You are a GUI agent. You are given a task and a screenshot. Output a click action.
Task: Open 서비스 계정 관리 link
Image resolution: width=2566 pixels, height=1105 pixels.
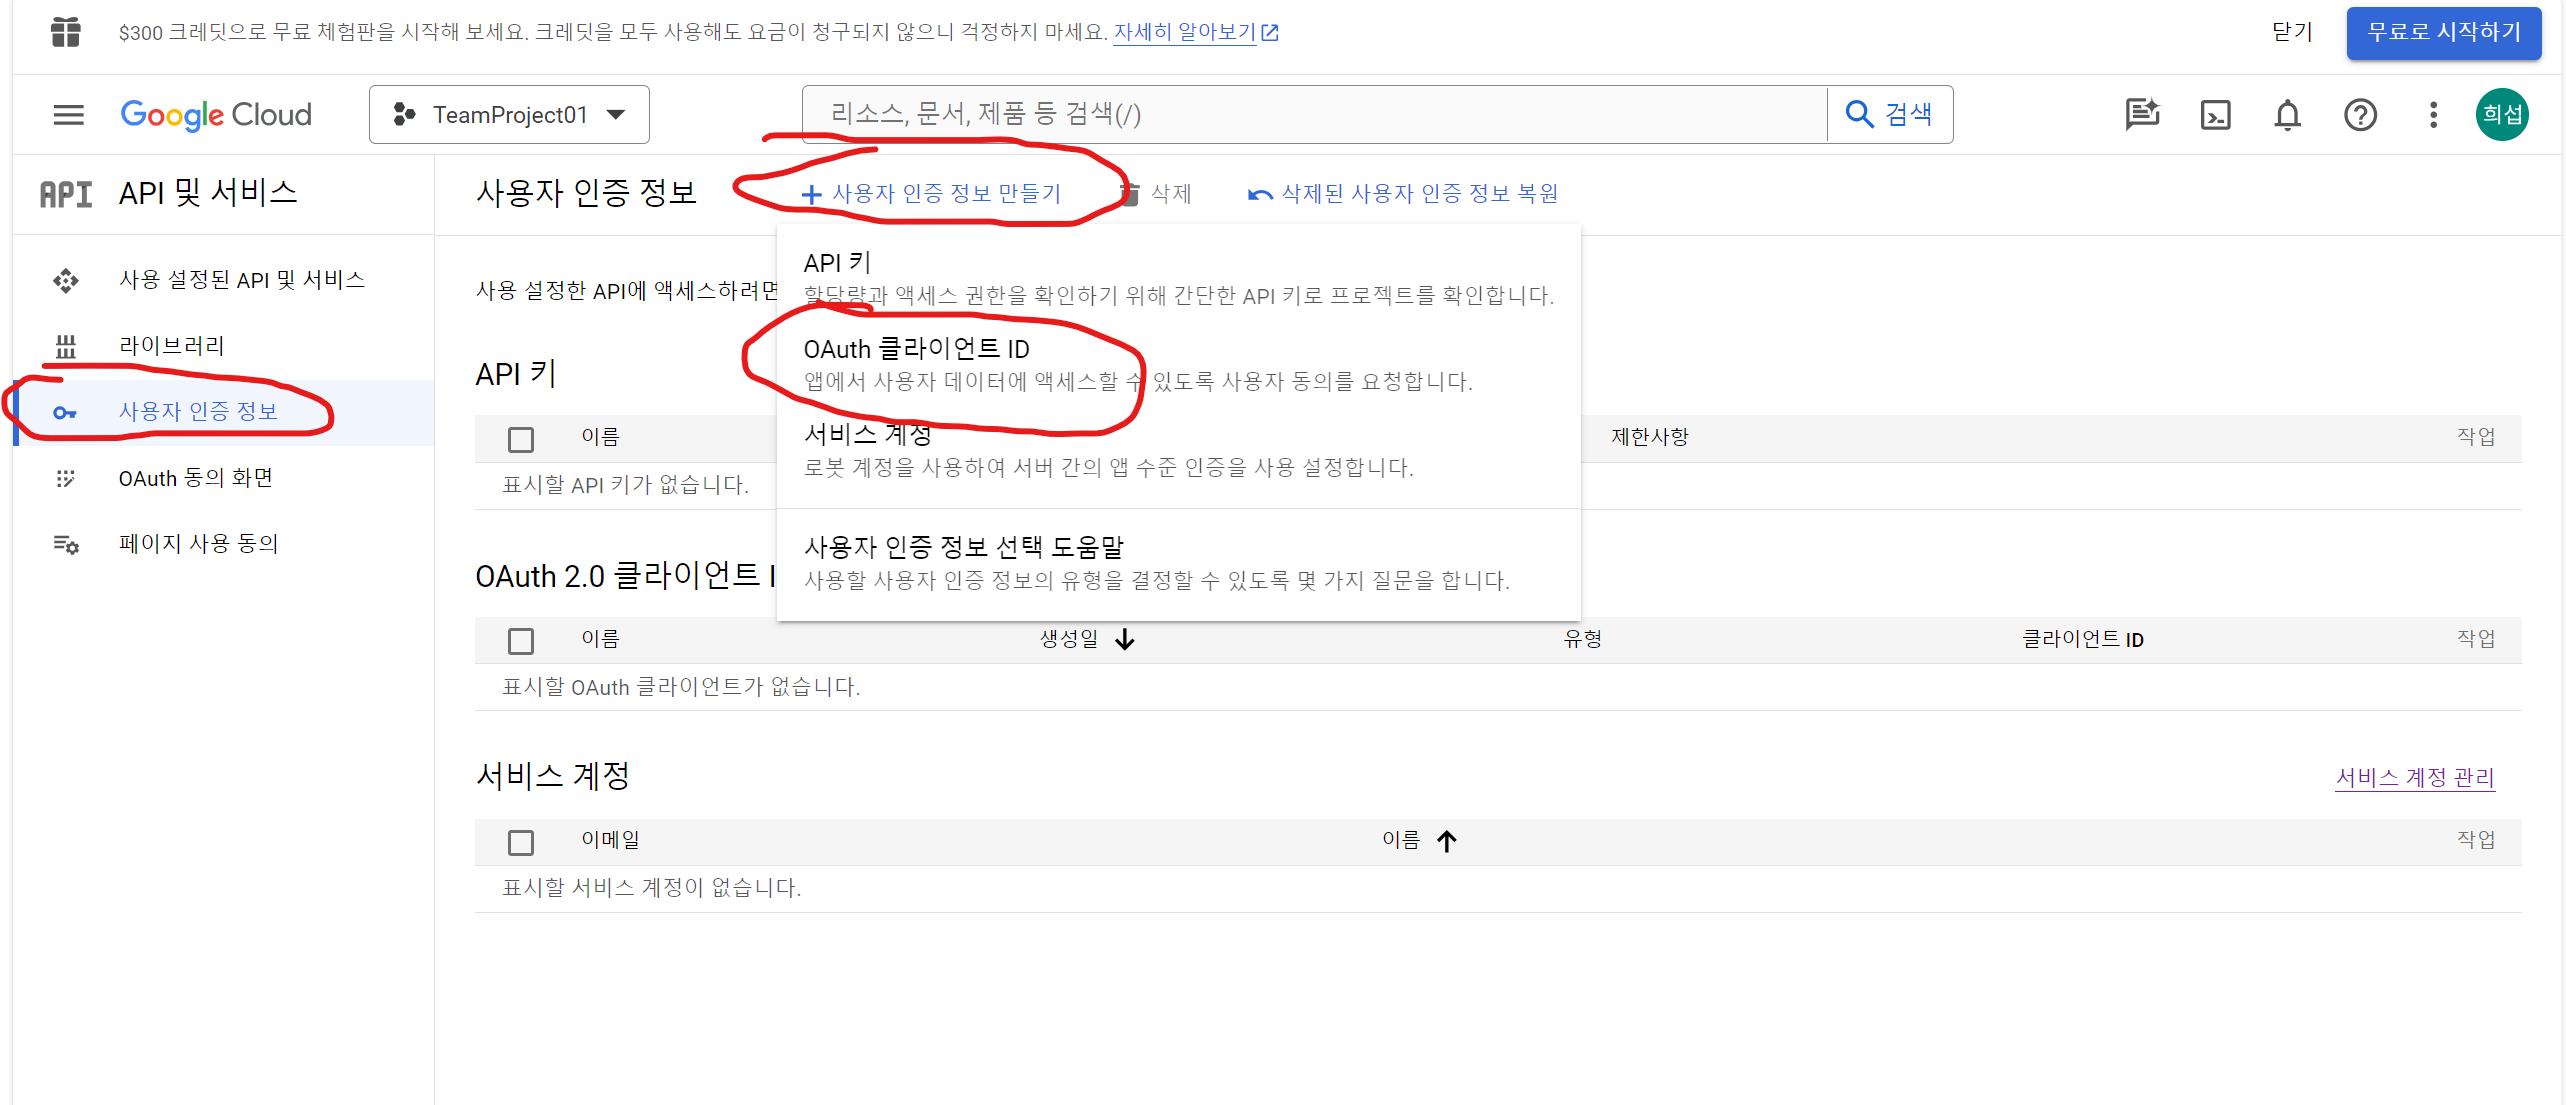(2414, 777)
